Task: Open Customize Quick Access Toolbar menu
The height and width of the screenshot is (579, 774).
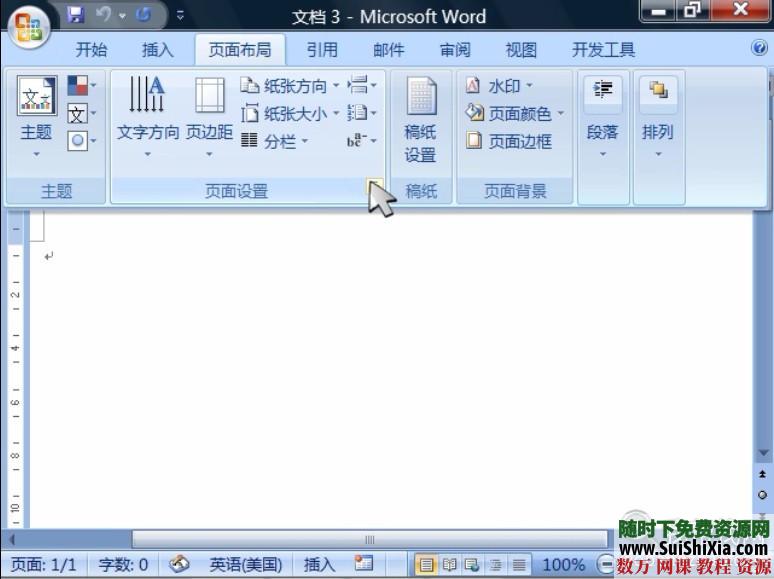Action: click(x=181, y=16)
